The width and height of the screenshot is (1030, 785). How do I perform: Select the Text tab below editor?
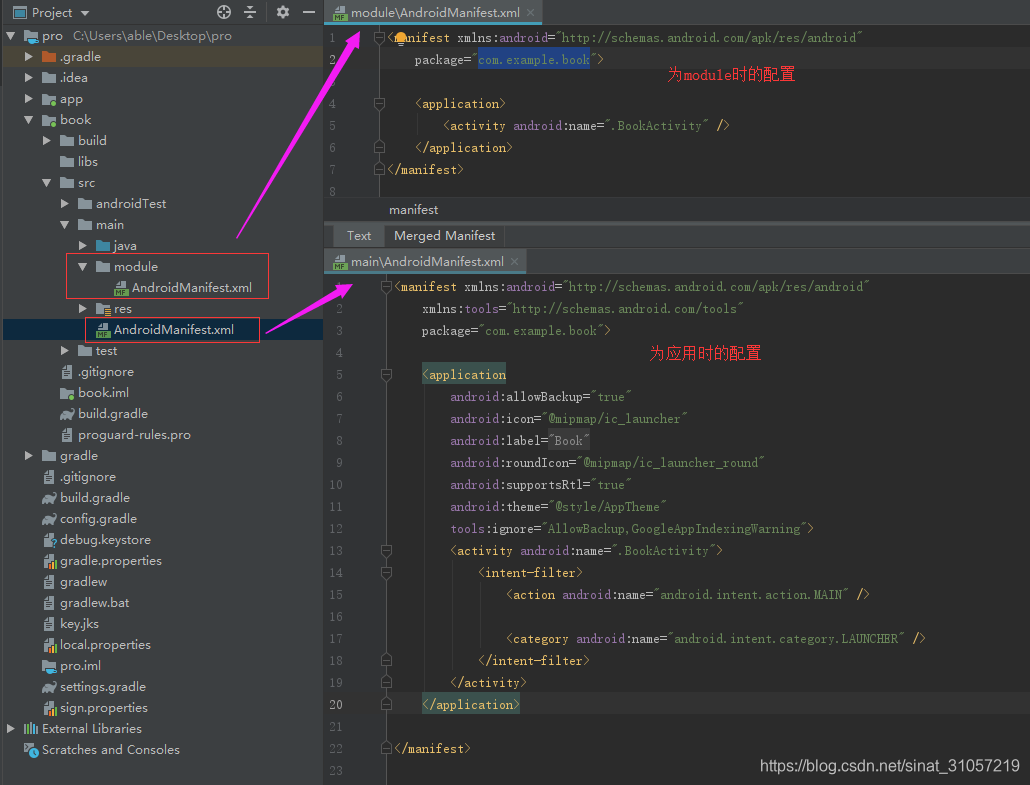(359, 236)
